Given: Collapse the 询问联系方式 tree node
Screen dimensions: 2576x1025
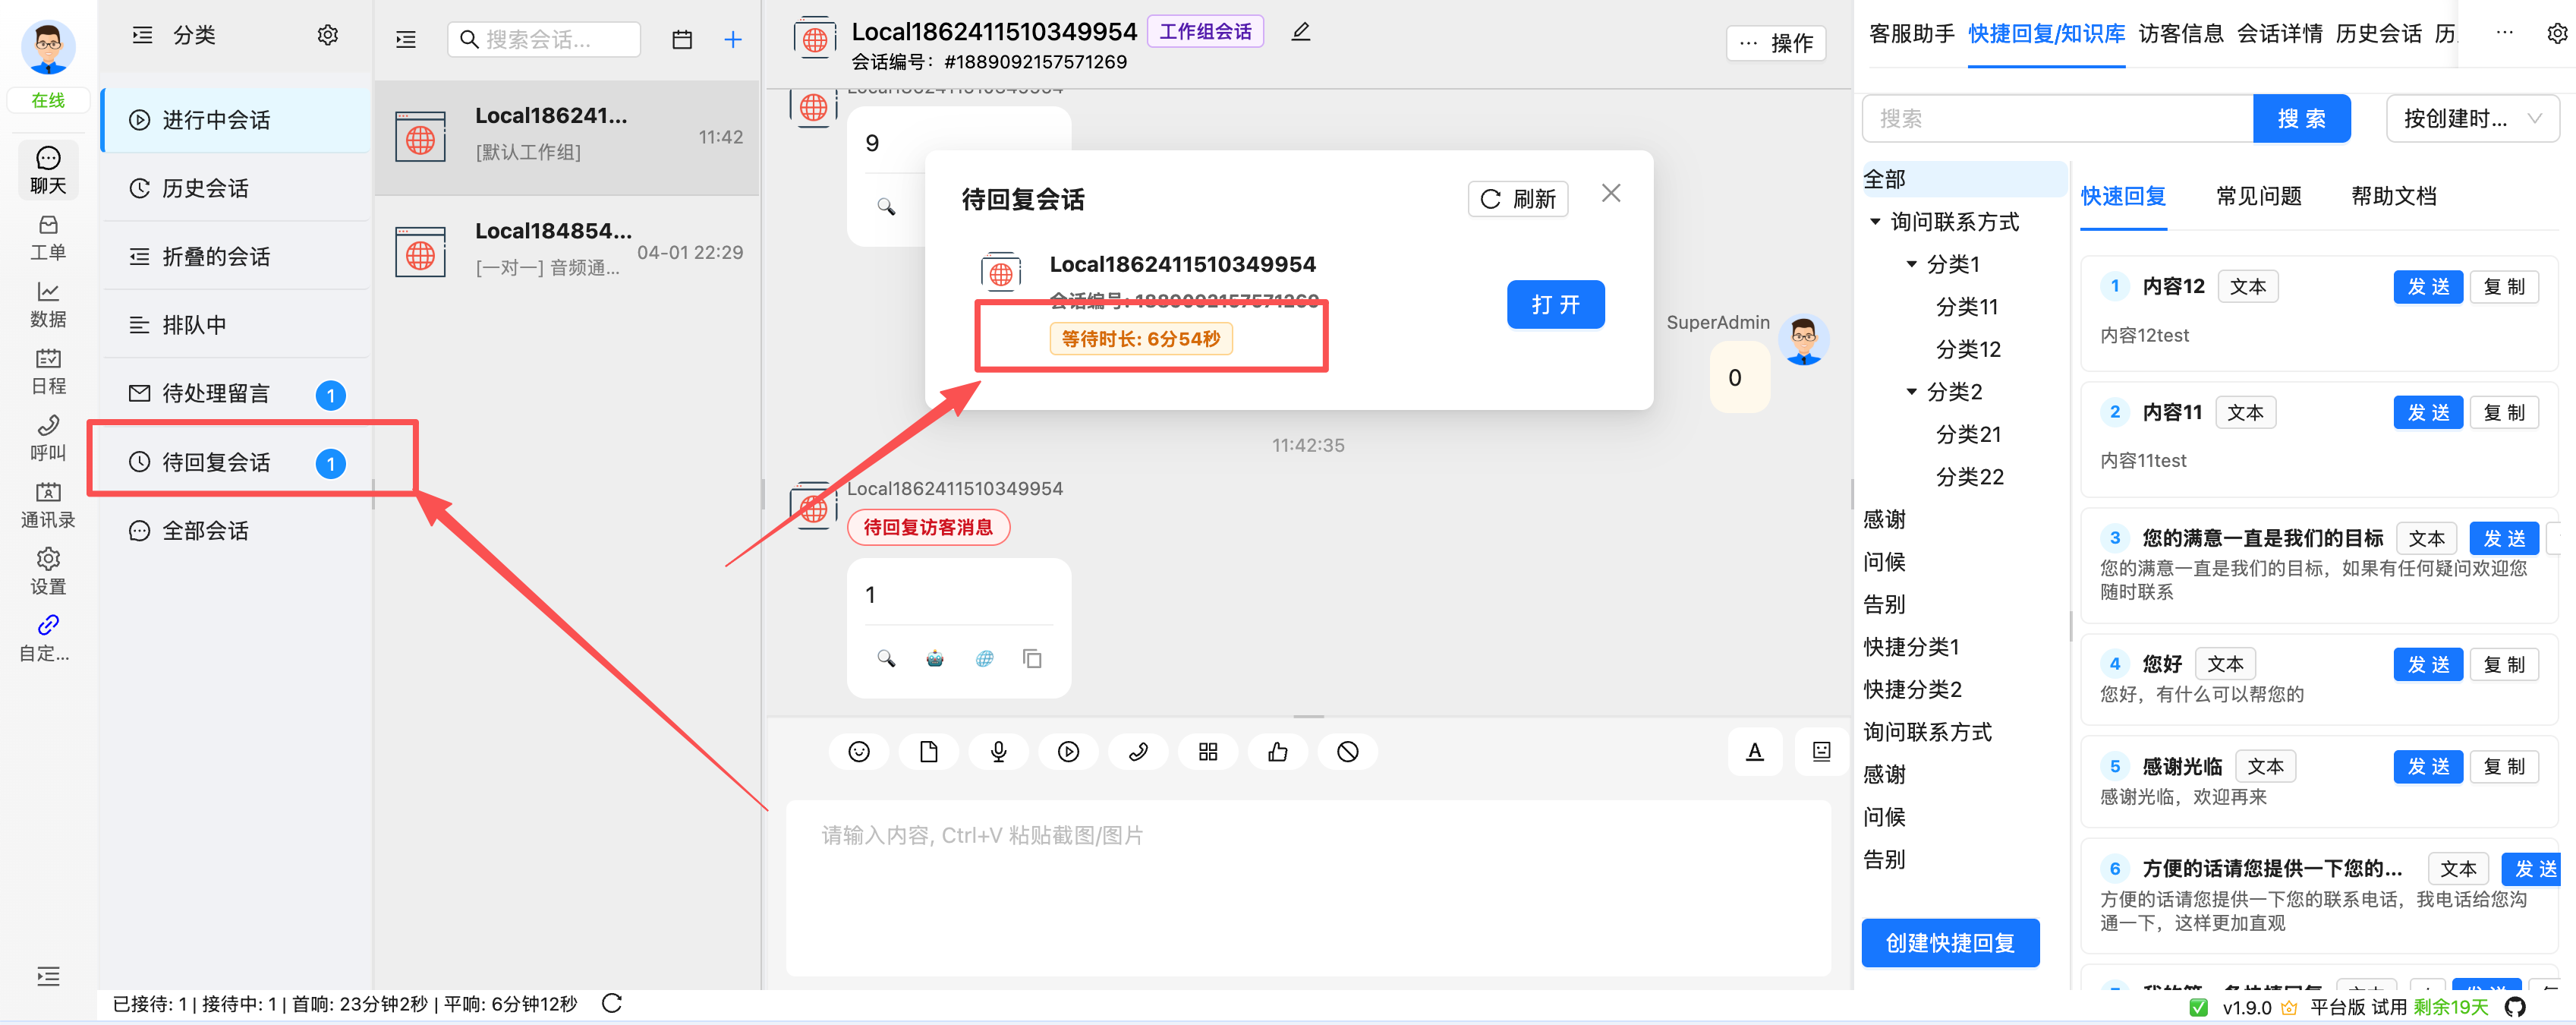Looking at the screenshot, I should [1875, 222].
